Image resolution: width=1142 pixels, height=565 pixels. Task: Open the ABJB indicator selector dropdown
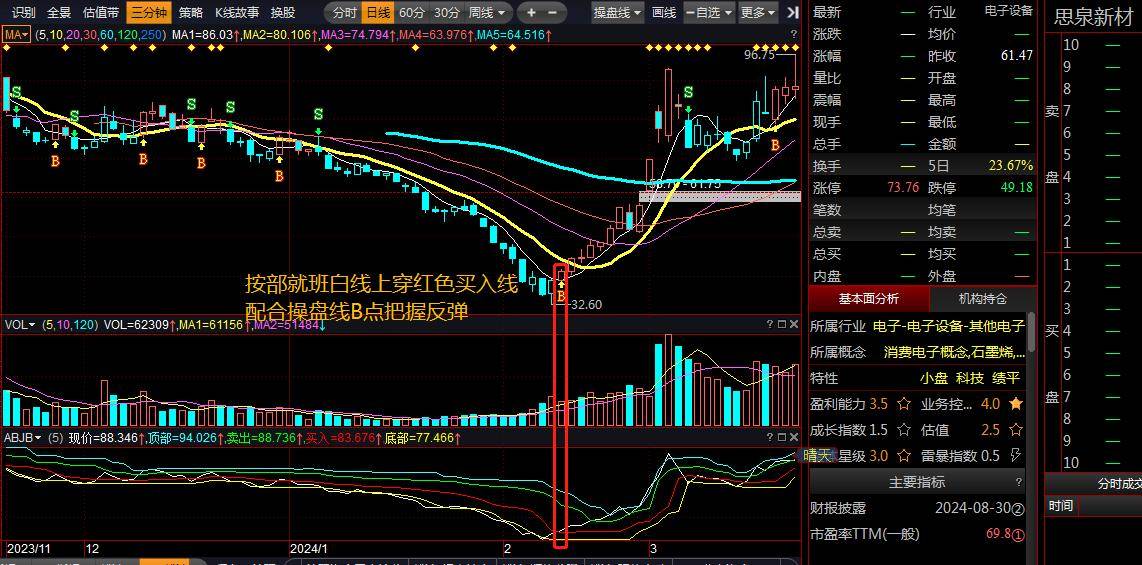point(23,438)
